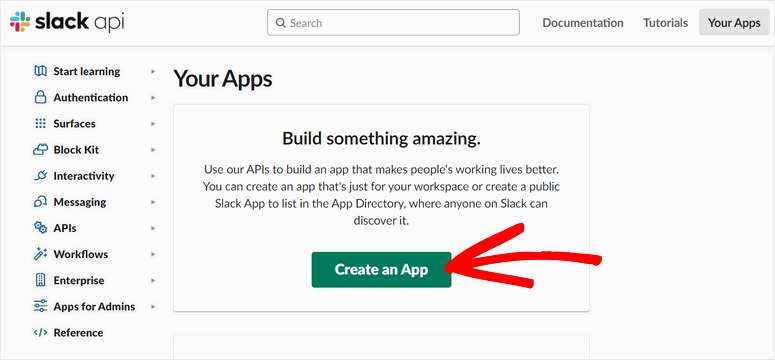Click the Interactivity plug icon
The image size is (775, 360).
pos(40,176)
